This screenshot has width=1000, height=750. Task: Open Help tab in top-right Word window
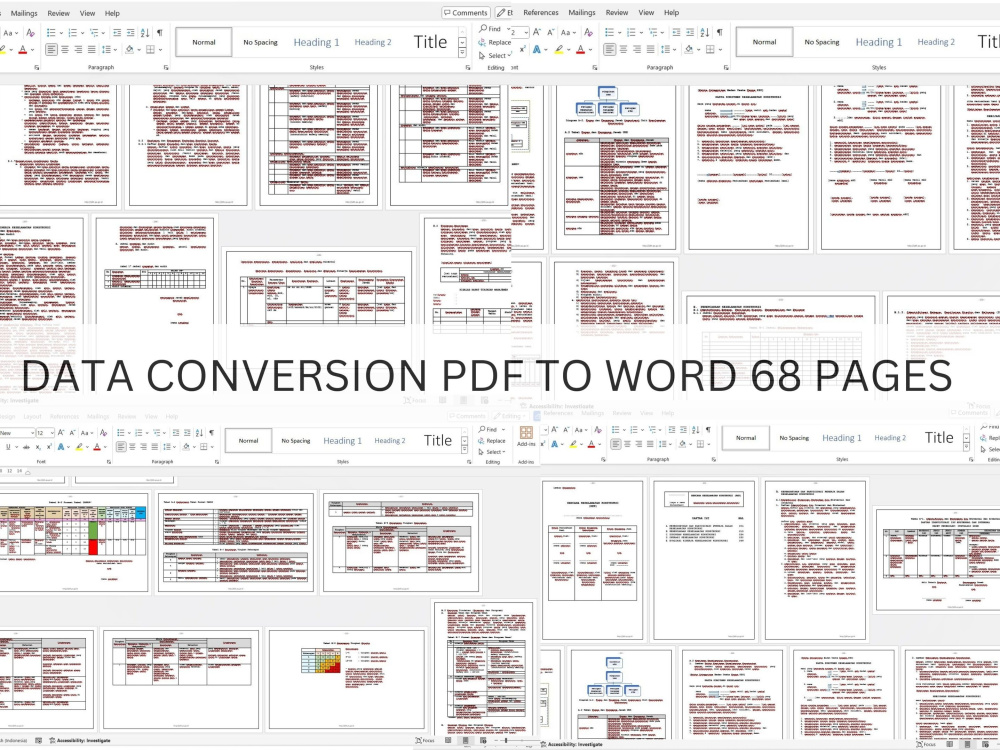point(672,12)
